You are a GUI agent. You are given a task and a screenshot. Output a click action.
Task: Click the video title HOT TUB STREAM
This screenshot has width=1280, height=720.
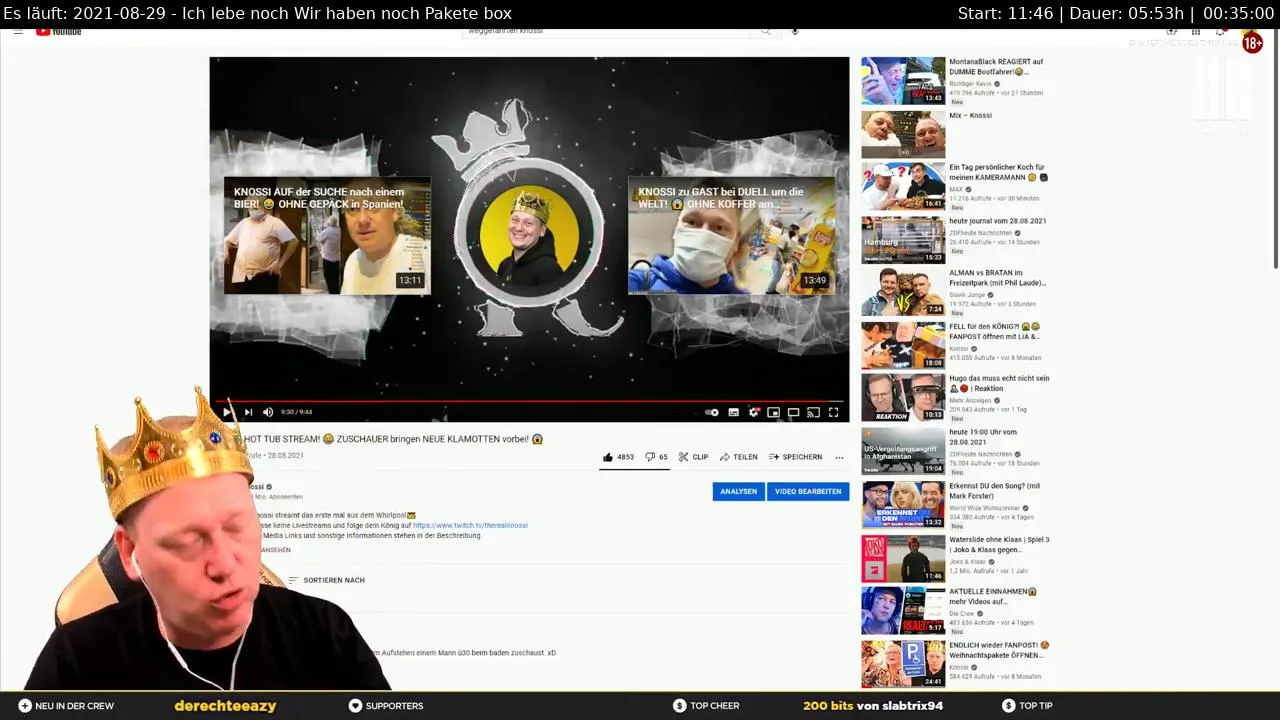click(393, 439)
